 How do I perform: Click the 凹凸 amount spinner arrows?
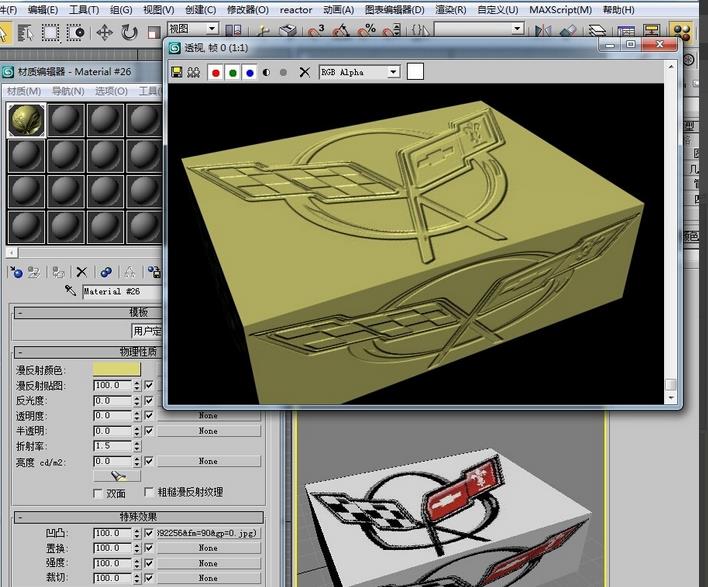pyautogui.click(x=137, y=533)
